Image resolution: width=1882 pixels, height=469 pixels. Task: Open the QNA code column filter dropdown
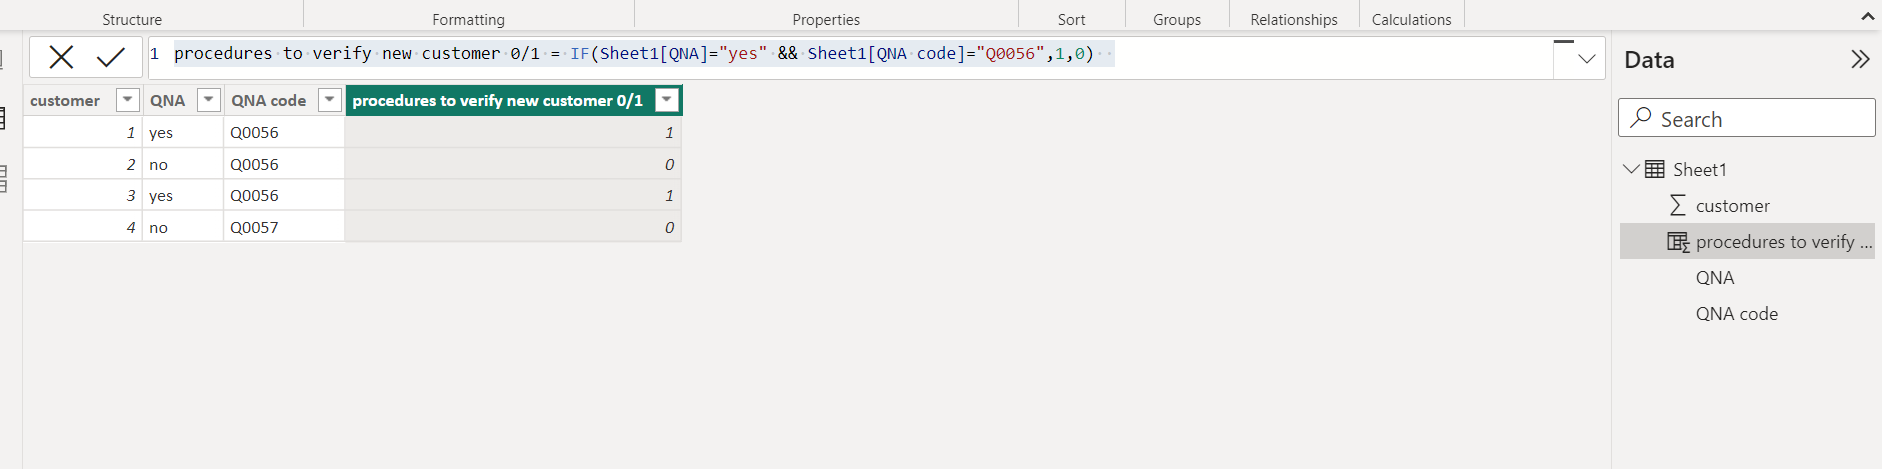pos(330,100)
